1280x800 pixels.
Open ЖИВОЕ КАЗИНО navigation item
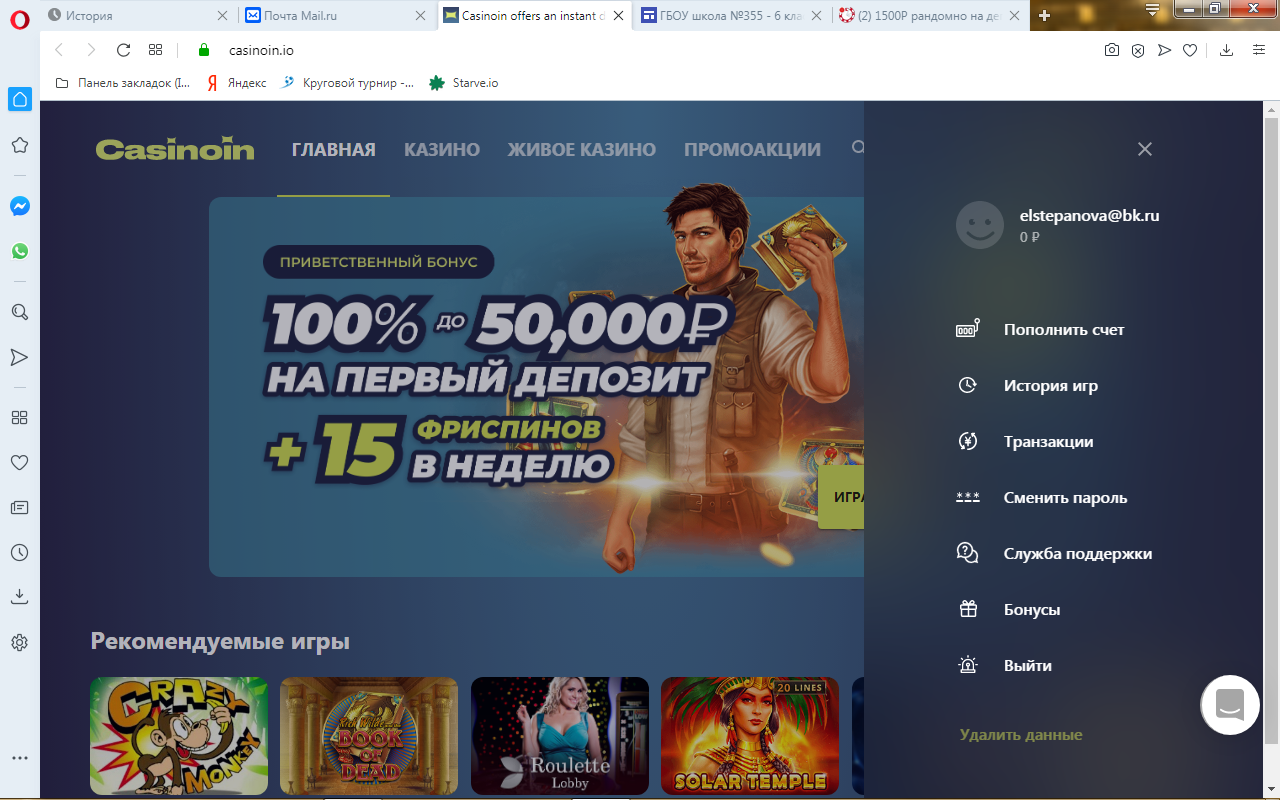point(582,149)
